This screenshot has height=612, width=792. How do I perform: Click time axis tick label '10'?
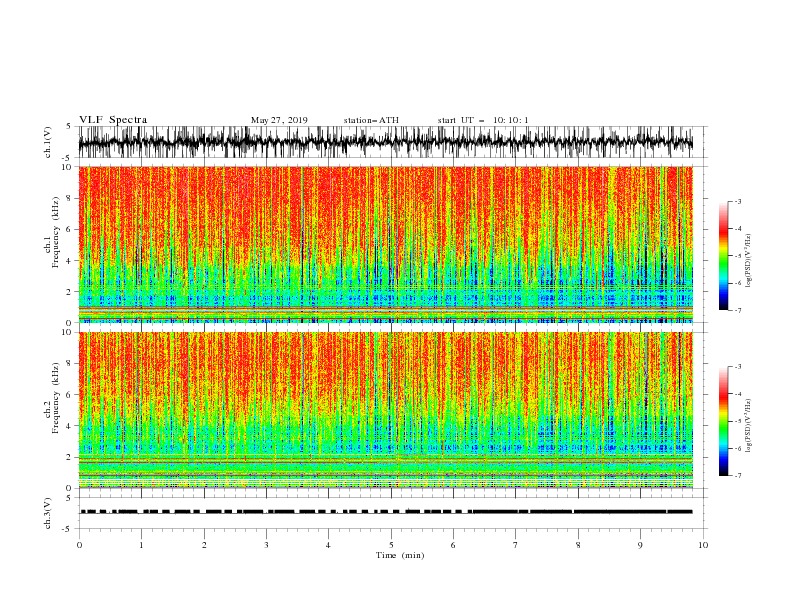click(x=703, y=545)
